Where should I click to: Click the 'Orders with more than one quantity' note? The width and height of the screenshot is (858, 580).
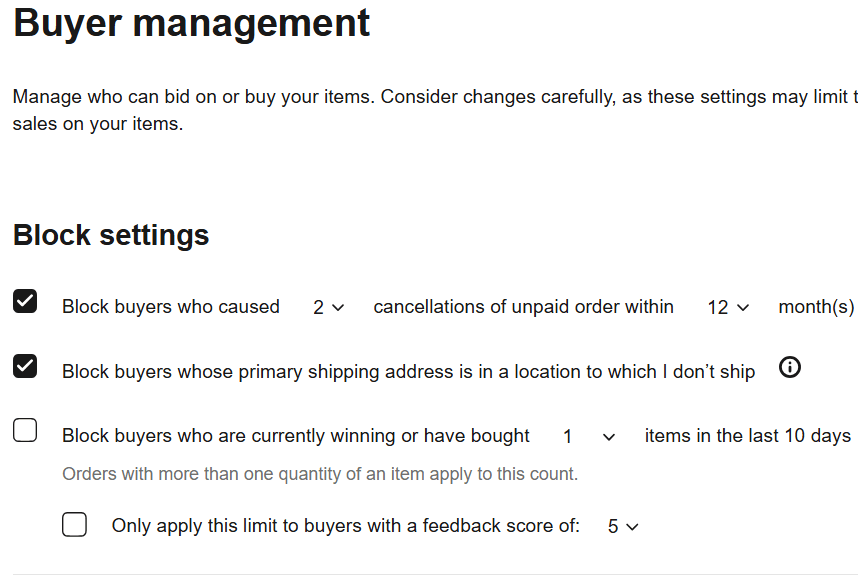(x=320, y=474)
